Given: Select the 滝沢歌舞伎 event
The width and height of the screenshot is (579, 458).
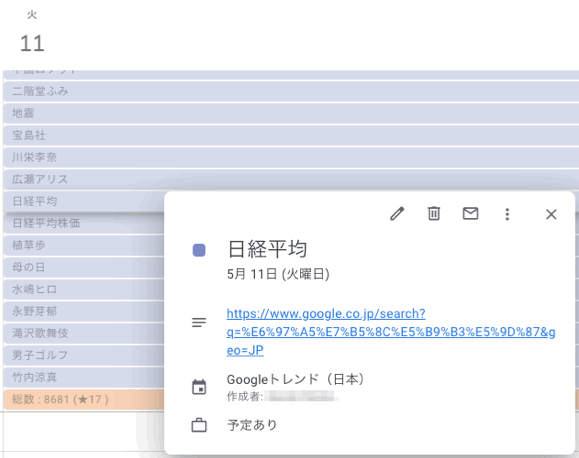Looking at the screenshot, I should (x=84, y=333).
